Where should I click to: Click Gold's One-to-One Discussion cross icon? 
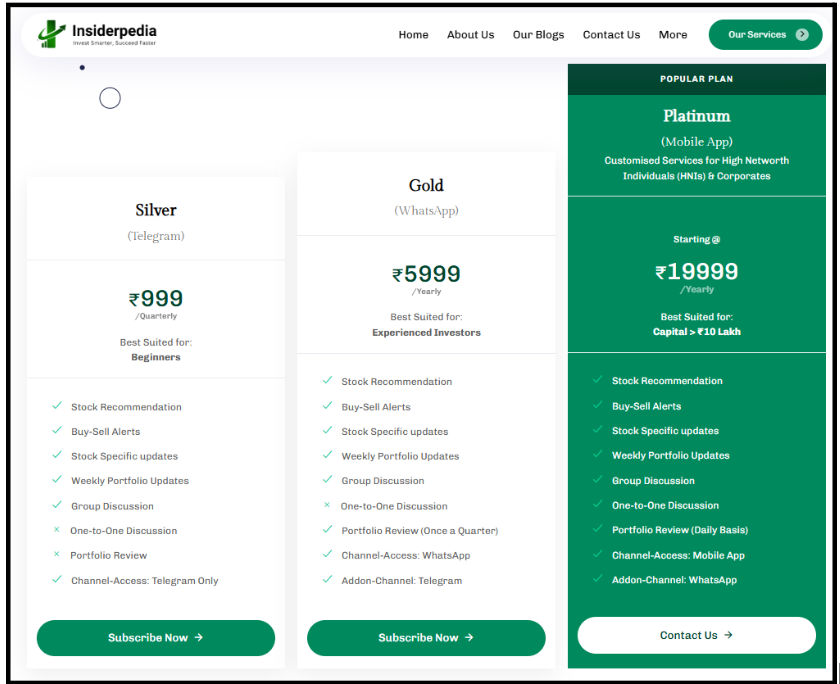(x=327, y=505)
